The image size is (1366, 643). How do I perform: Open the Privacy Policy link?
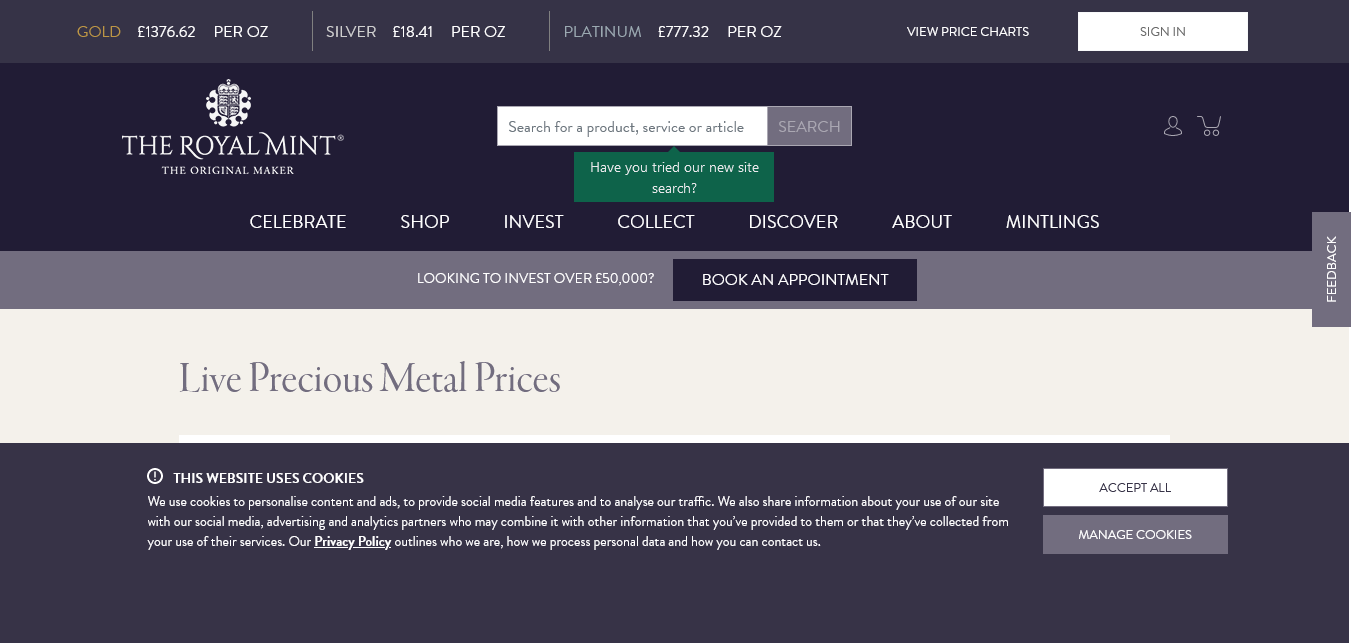pos(352,542)
